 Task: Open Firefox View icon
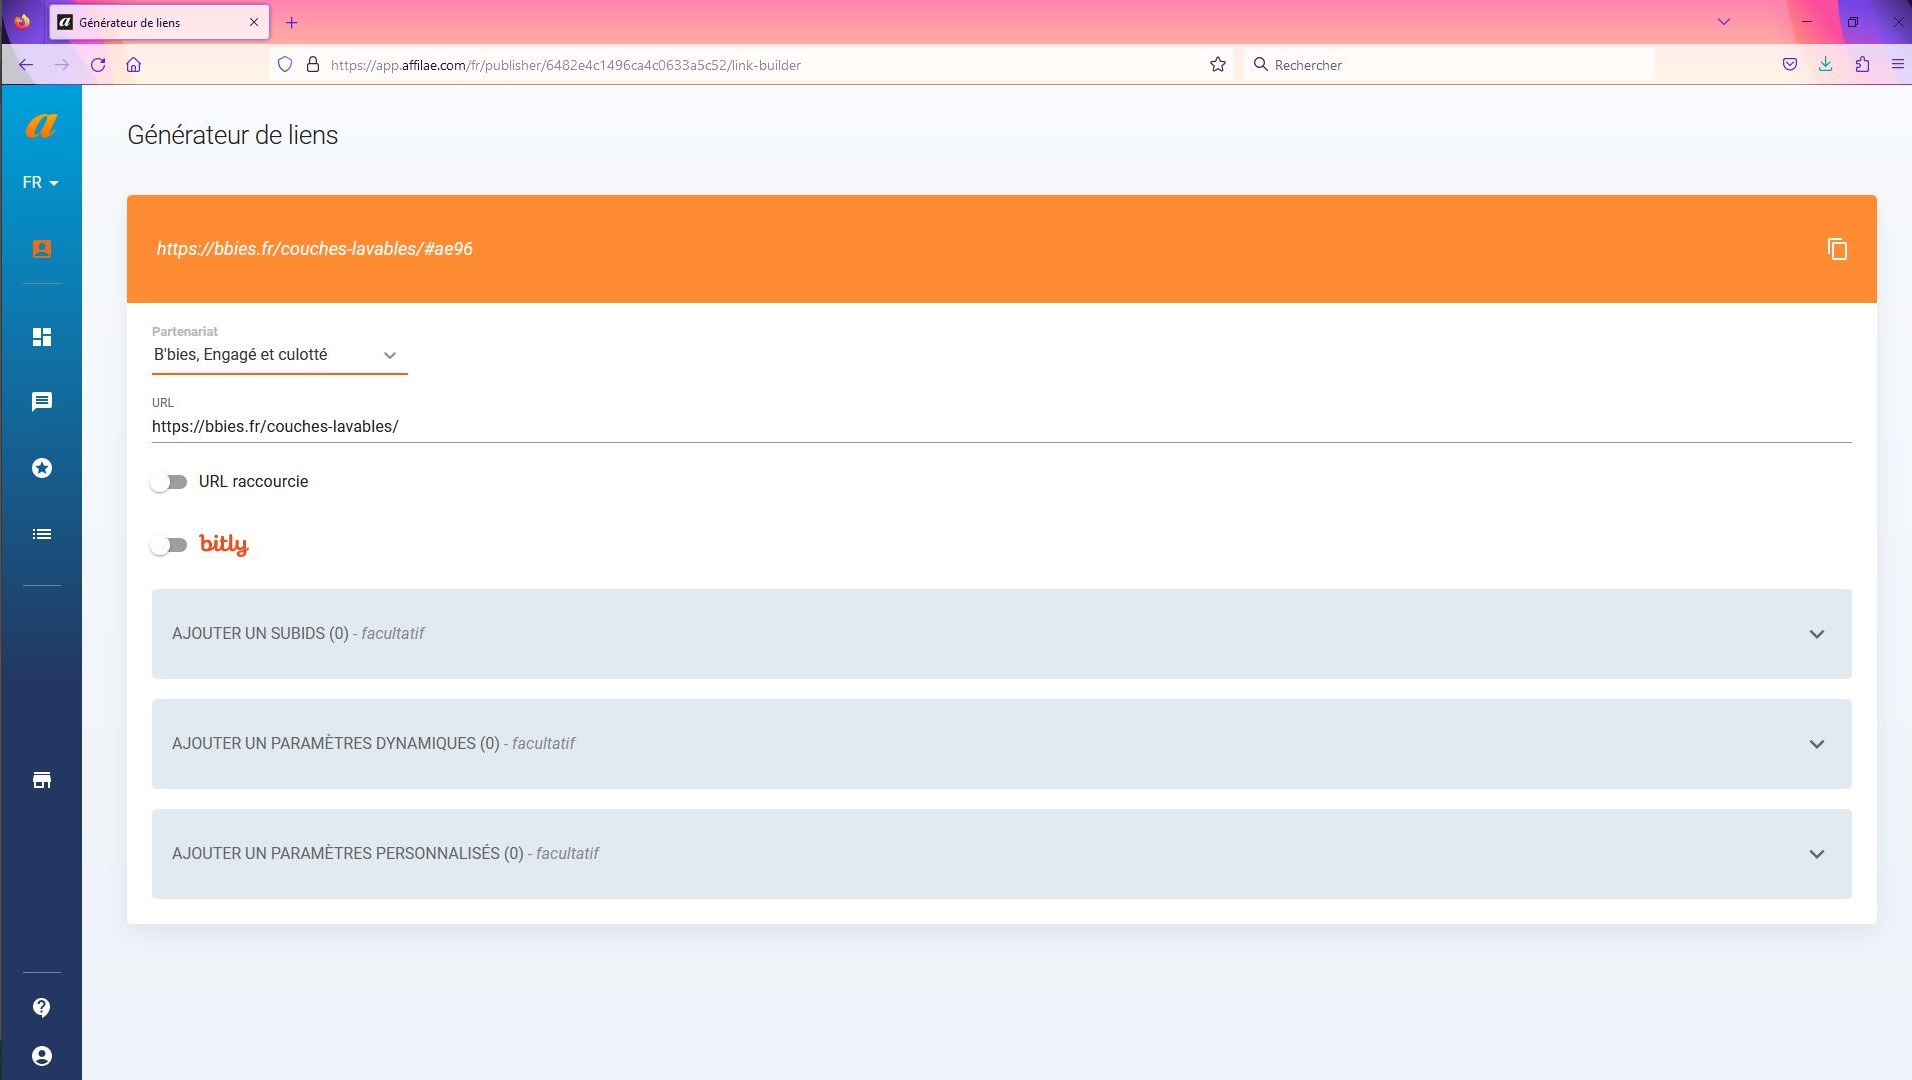tap(22, 22)
